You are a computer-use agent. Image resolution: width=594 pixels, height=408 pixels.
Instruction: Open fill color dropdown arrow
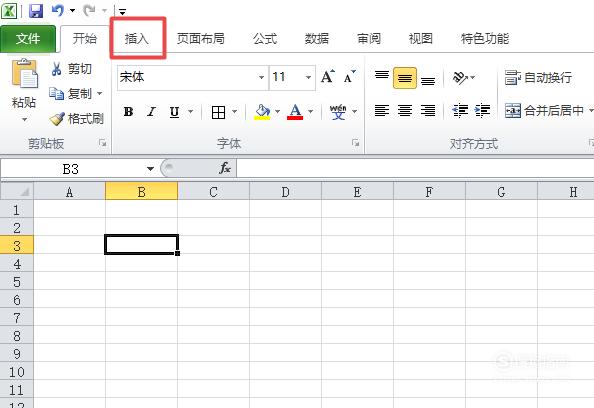click(277, 112)
